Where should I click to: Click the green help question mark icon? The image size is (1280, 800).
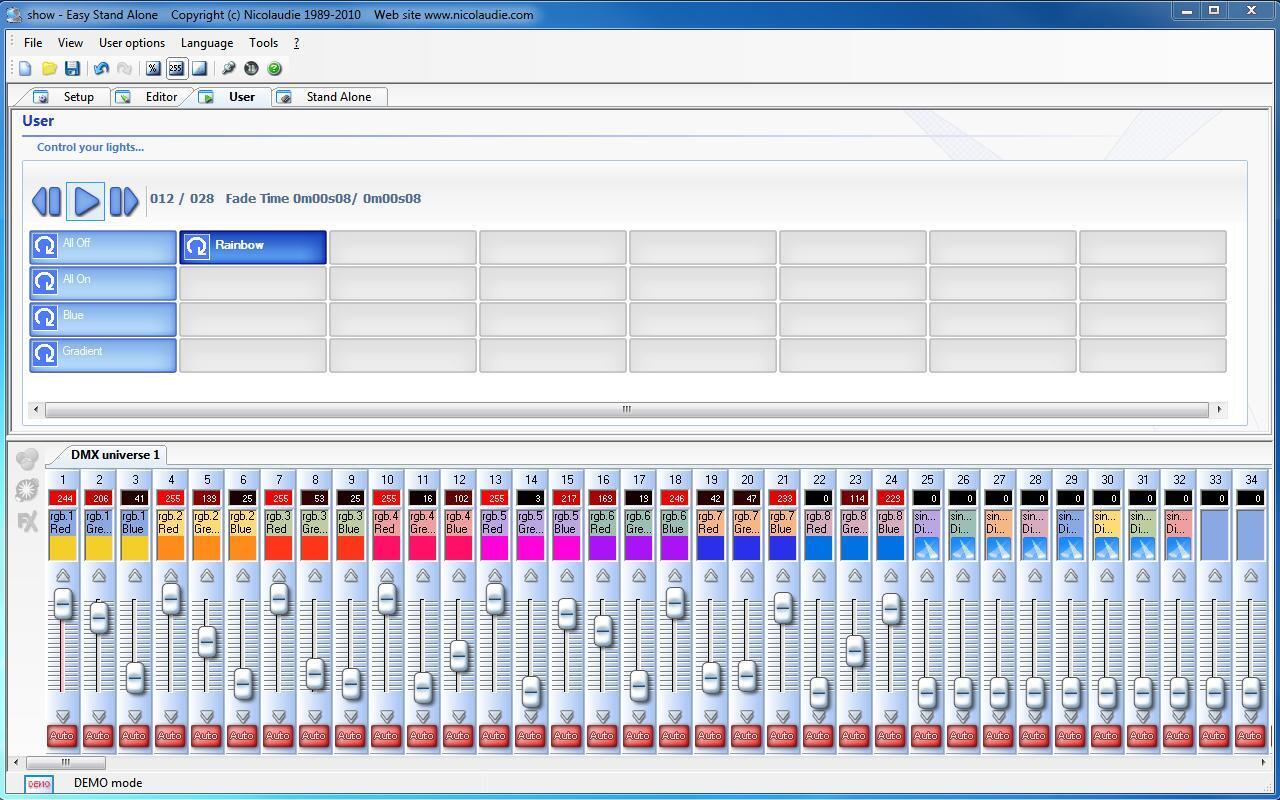(274, 68)
